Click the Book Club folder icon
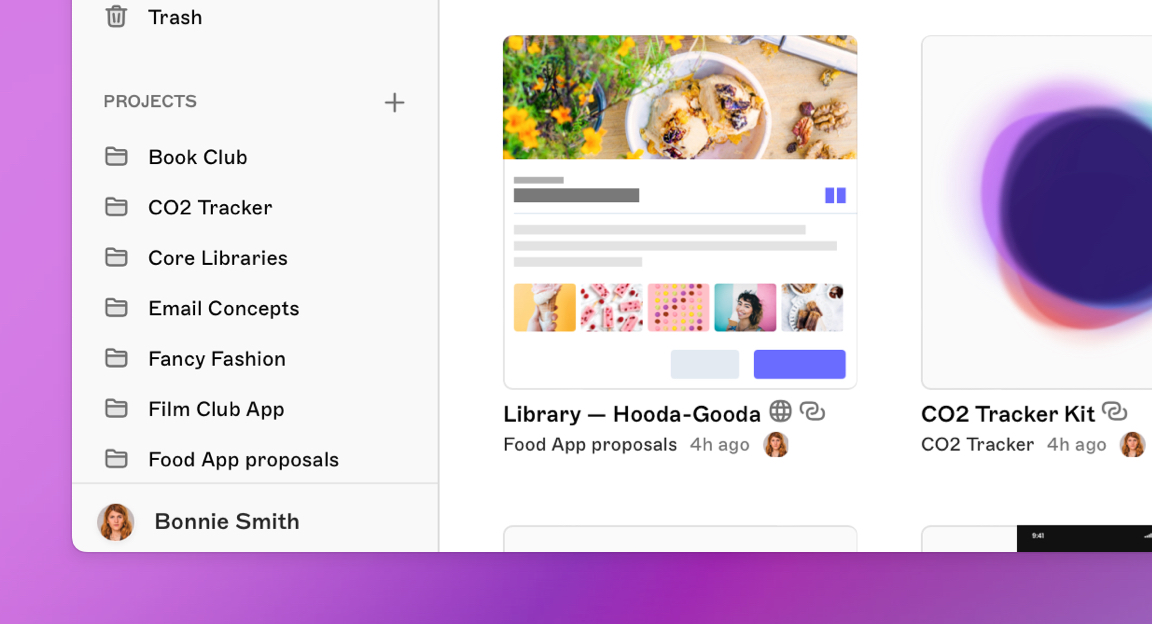 click(x=116, y=156)
